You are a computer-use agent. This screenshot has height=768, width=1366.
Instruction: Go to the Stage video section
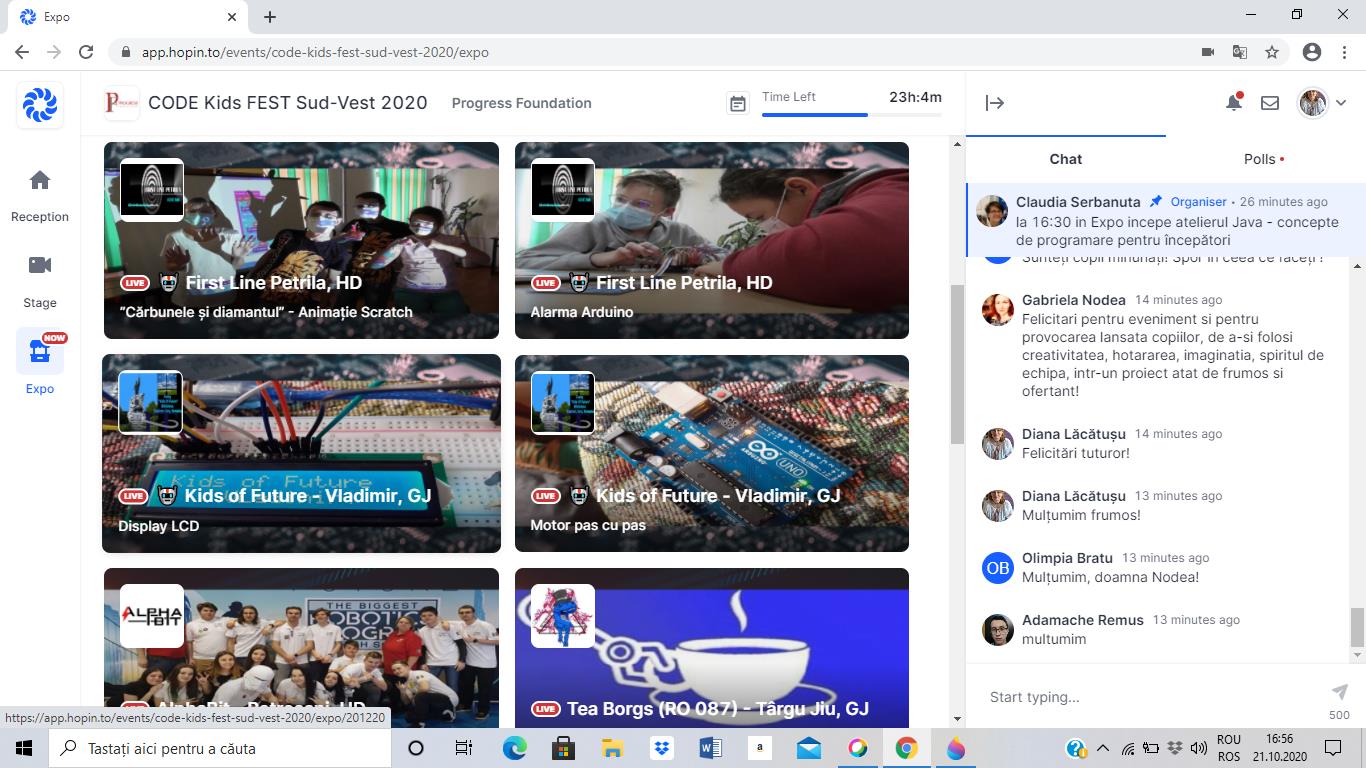click(x=40, y=266)
